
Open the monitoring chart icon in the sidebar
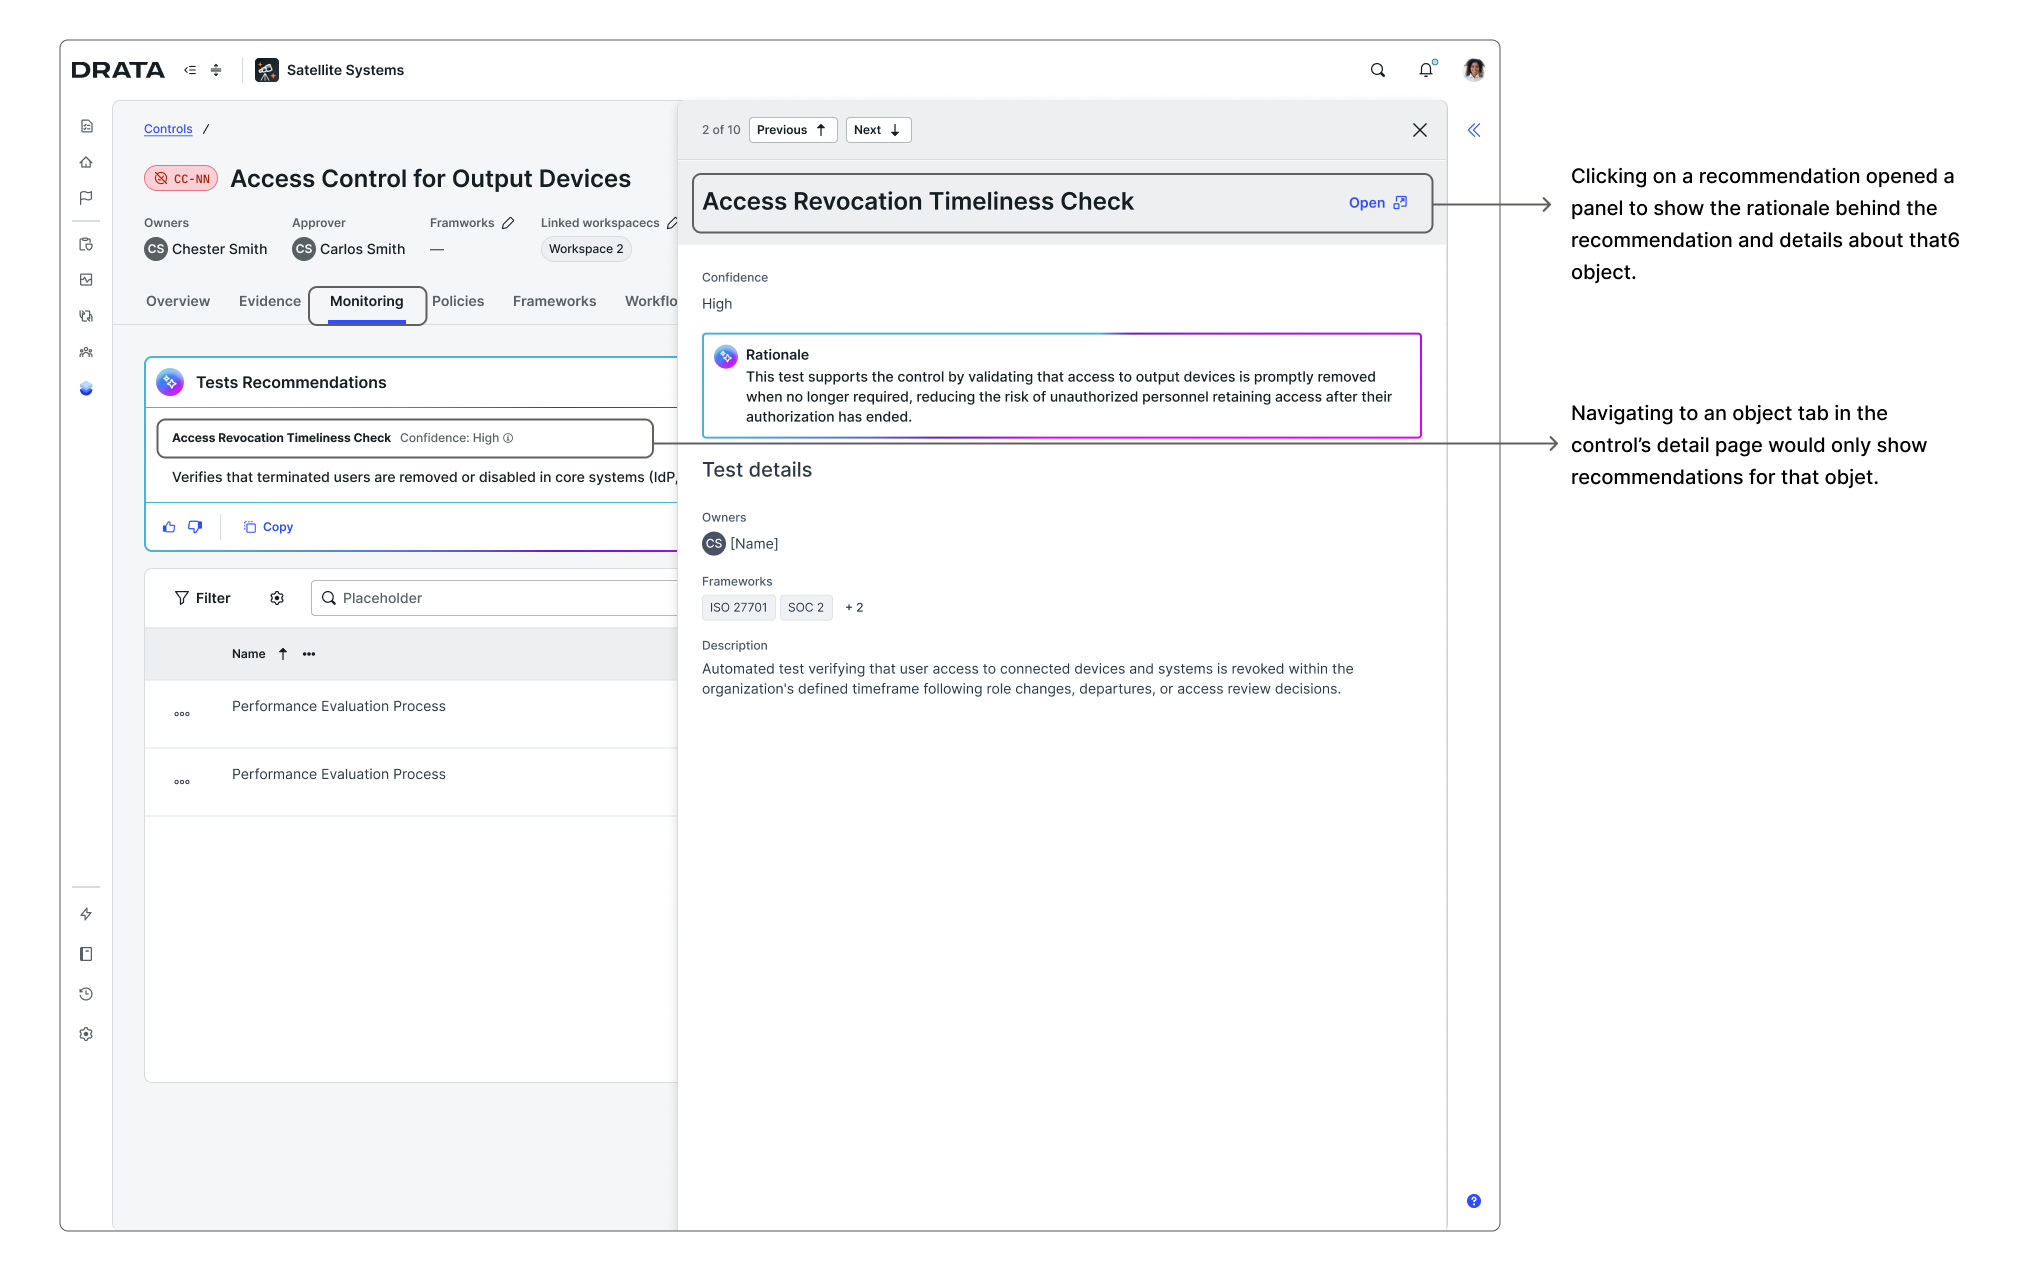[x=87, y=280]
